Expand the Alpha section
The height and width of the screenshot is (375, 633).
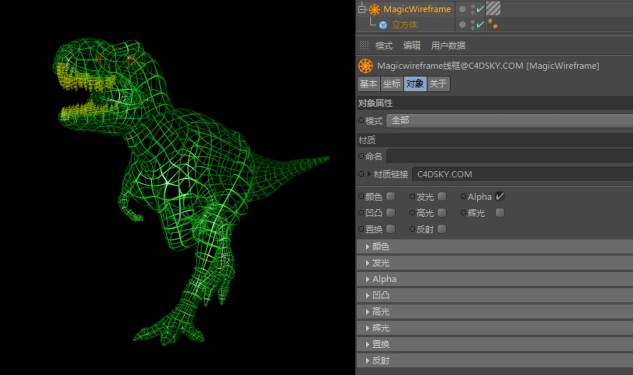tap(495, 279)
